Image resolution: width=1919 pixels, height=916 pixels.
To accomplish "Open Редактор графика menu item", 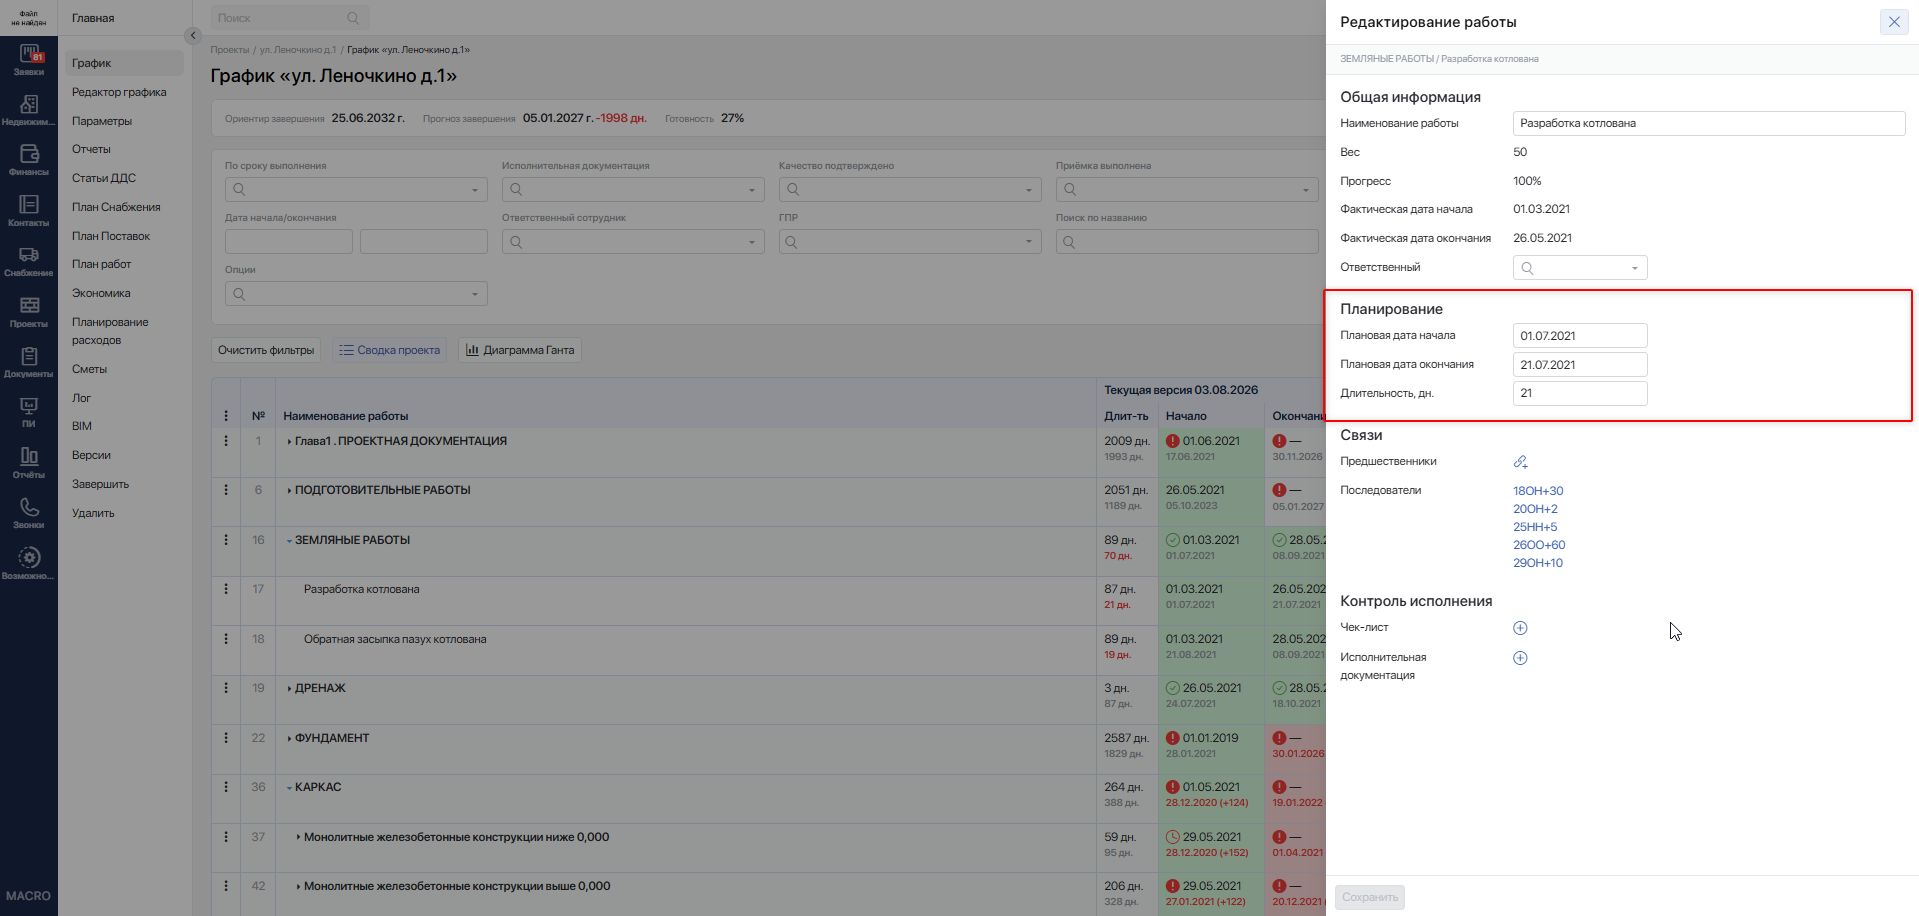I will coord(119,92).
